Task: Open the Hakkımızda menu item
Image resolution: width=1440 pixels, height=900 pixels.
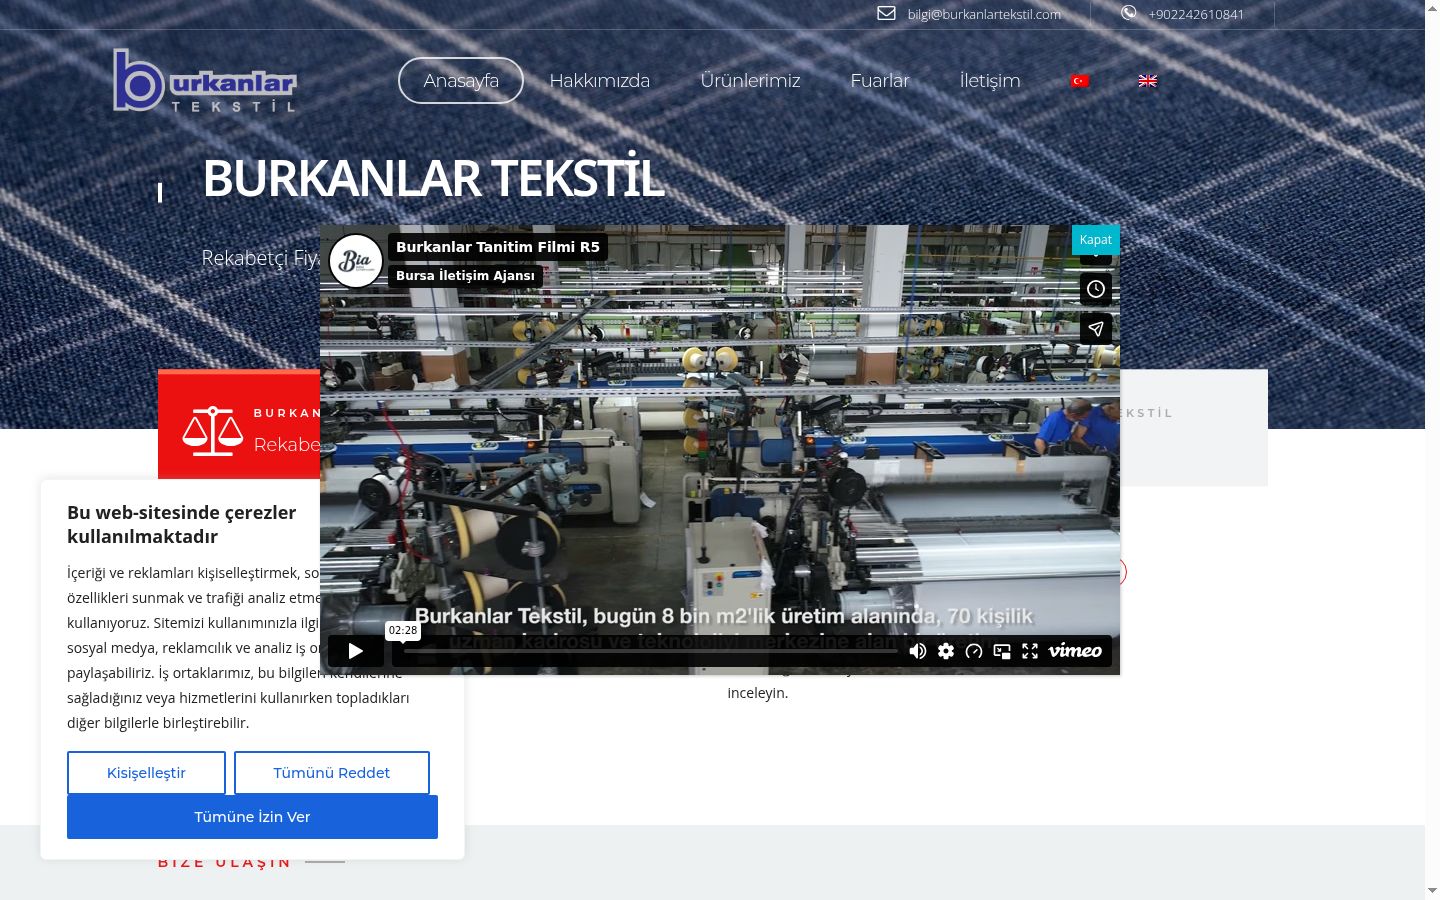Action: (x=600, y=81)
